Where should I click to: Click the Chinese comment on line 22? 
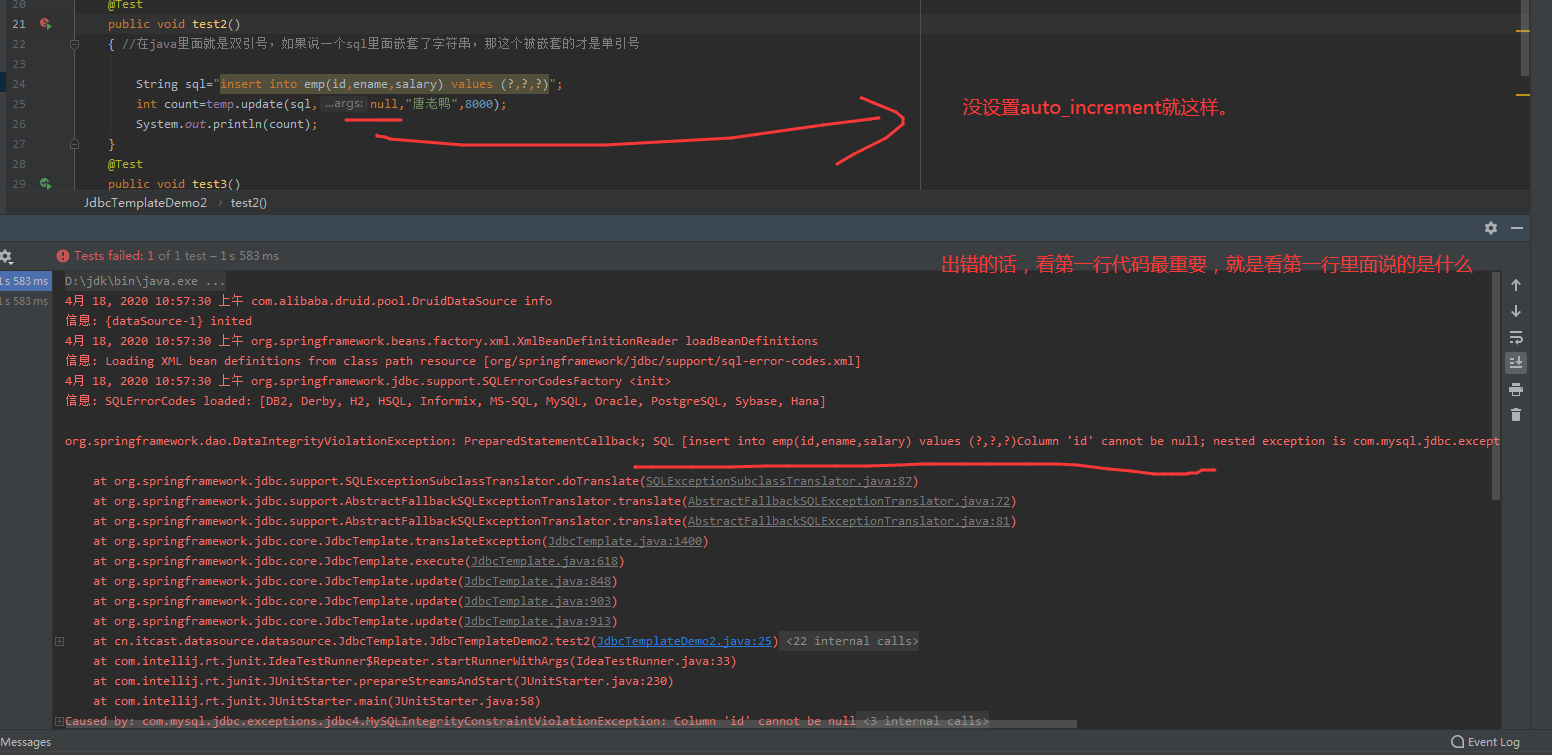point(381,44)
